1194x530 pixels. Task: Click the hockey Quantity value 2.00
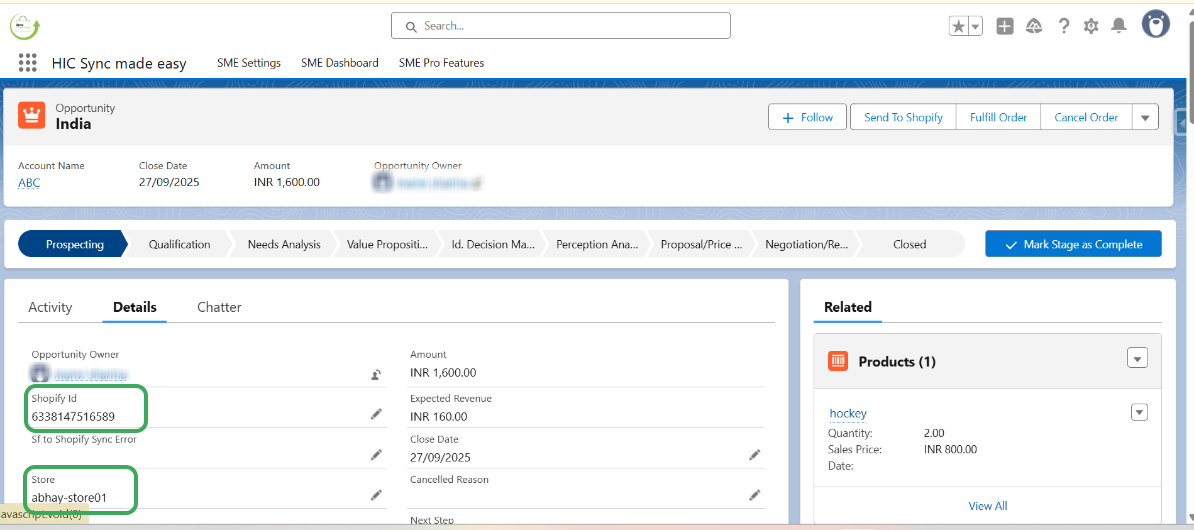tap(934, 433)
